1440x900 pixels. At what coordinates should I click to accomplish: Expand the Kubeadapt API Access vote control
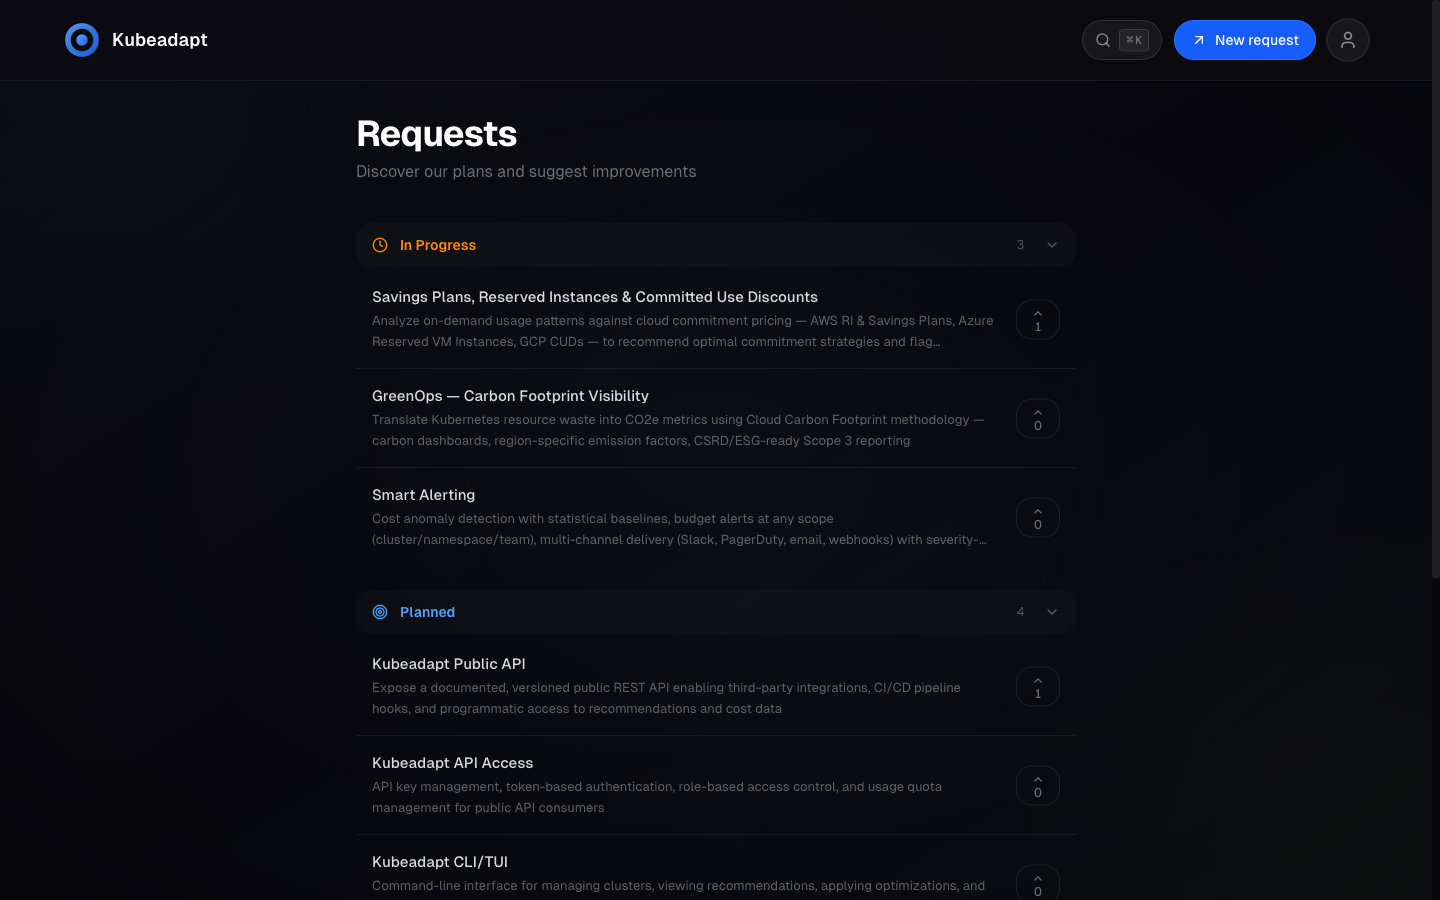point(1037,785)
